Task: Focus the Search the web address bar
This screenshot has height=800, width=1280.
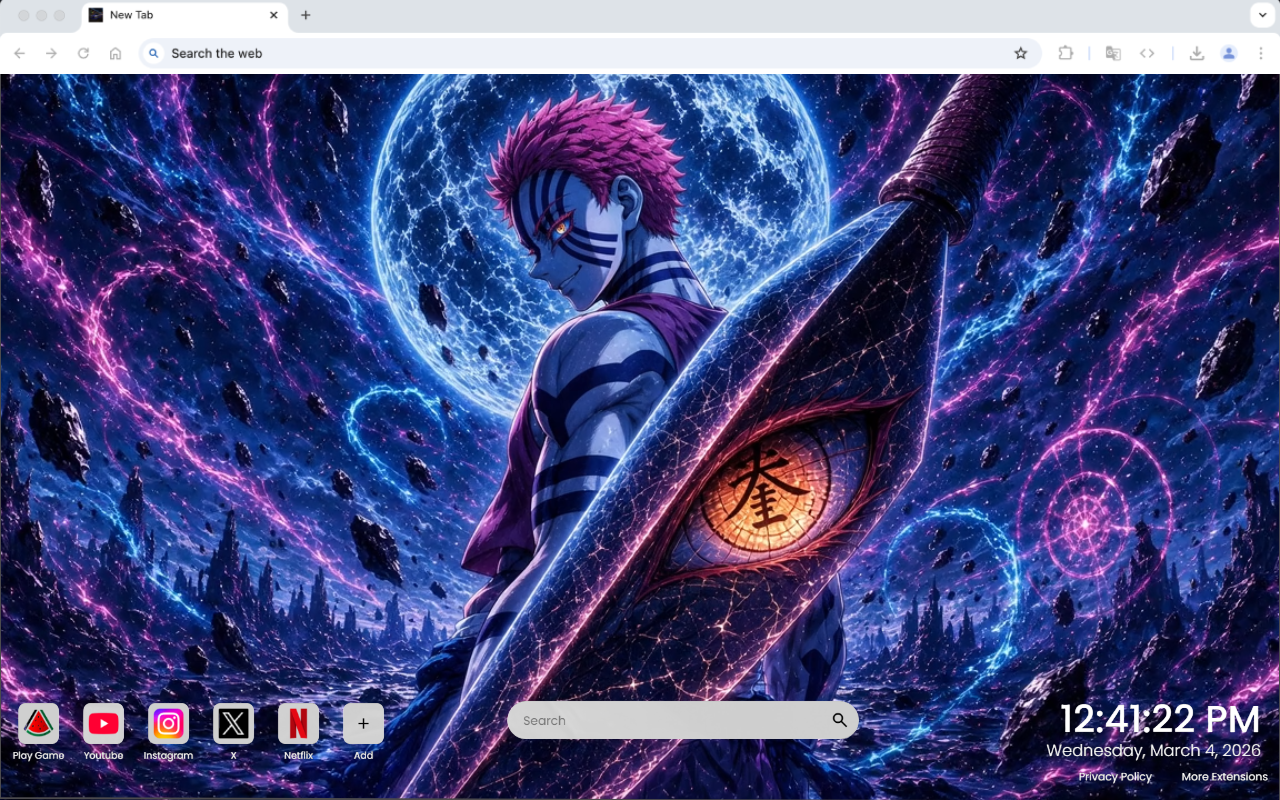Action: pos(590,53)
